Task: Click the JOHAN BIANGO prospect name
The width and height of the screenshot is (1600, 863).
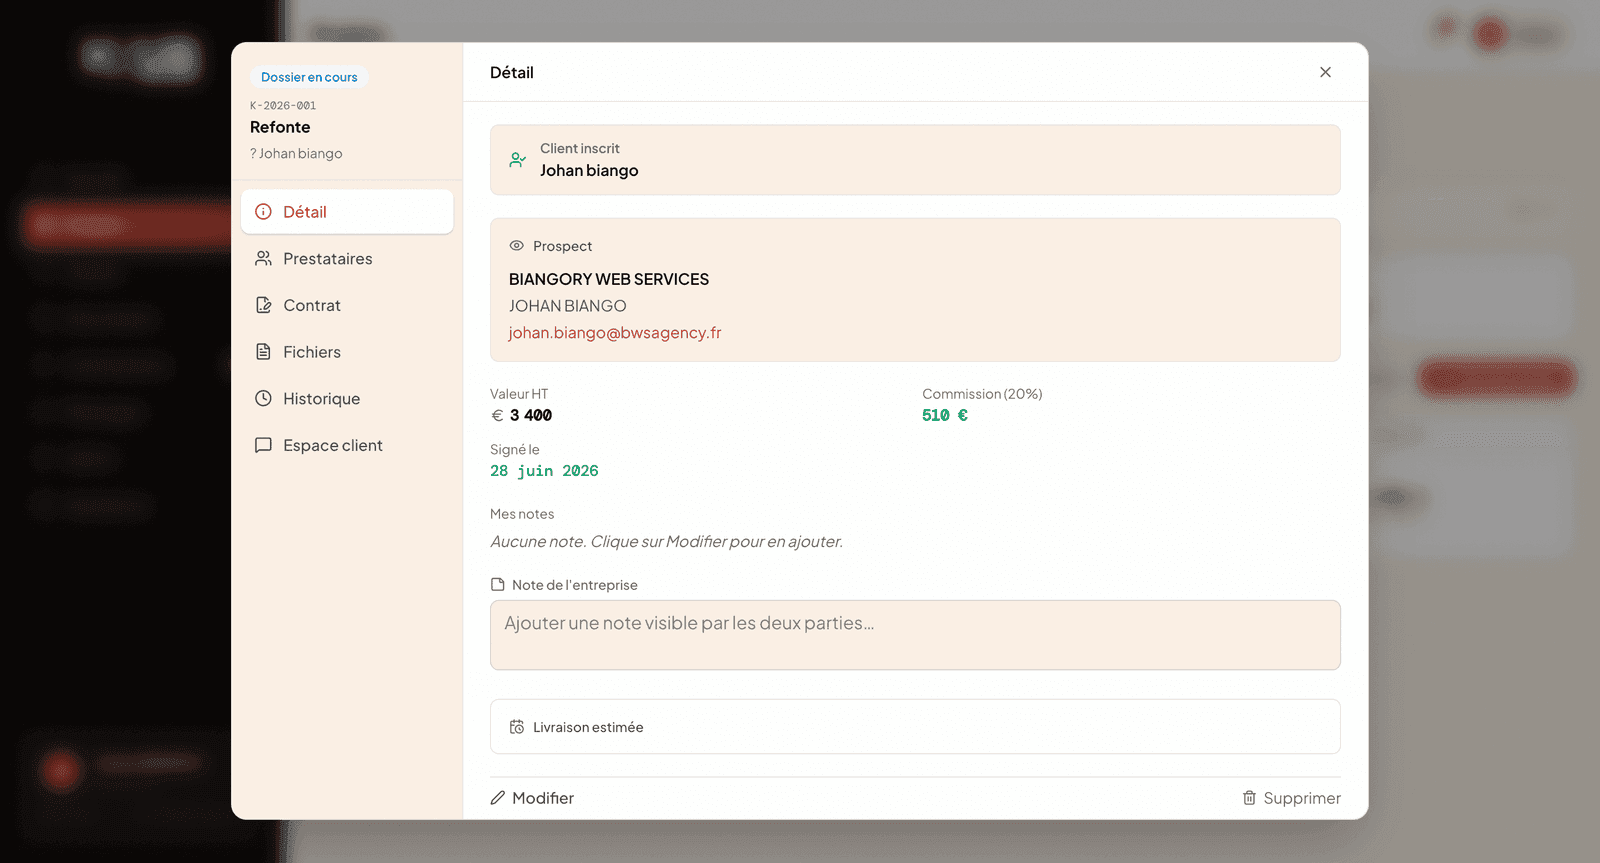Action: point(568,306)
